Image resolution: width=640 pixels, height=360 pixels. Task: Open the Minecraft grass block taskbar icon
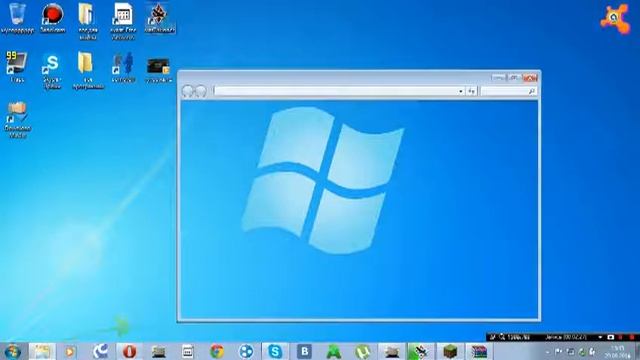pos(450,351)
